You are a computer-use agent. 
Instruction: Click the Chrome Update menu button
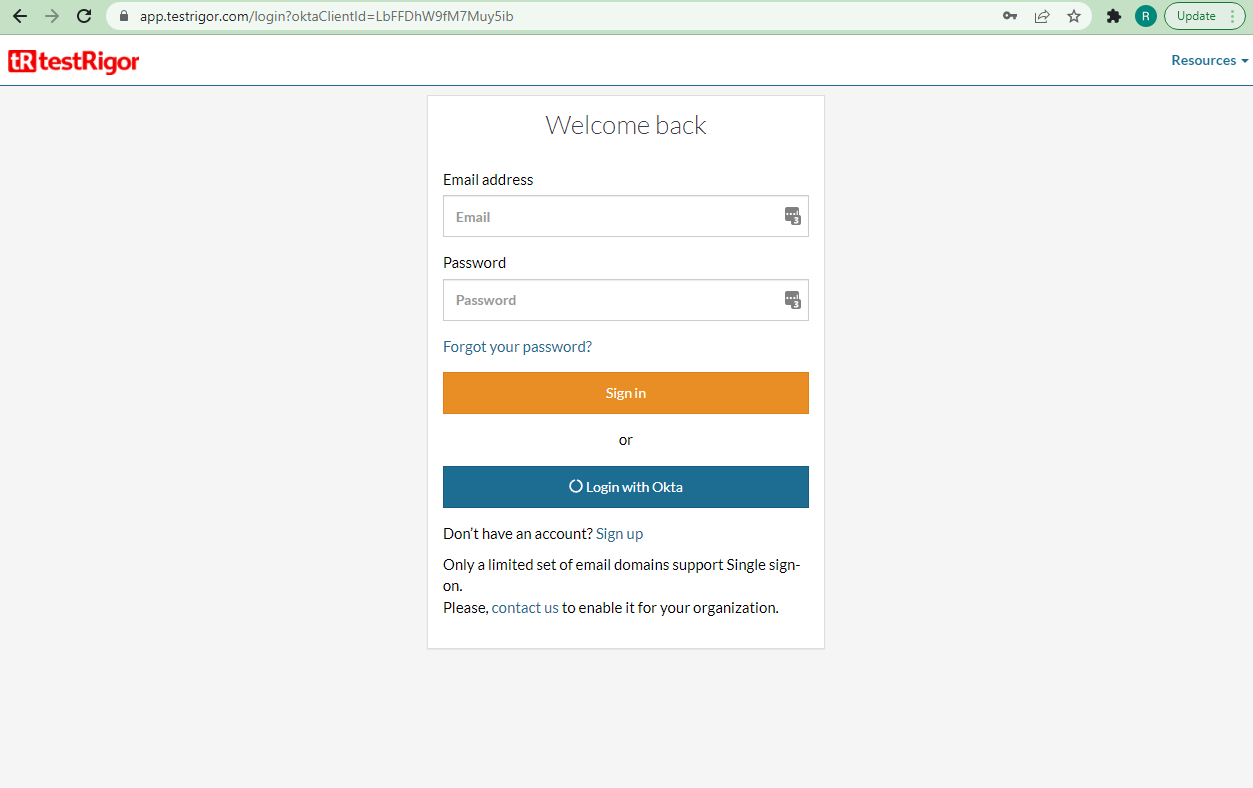tap(1204, 16)
